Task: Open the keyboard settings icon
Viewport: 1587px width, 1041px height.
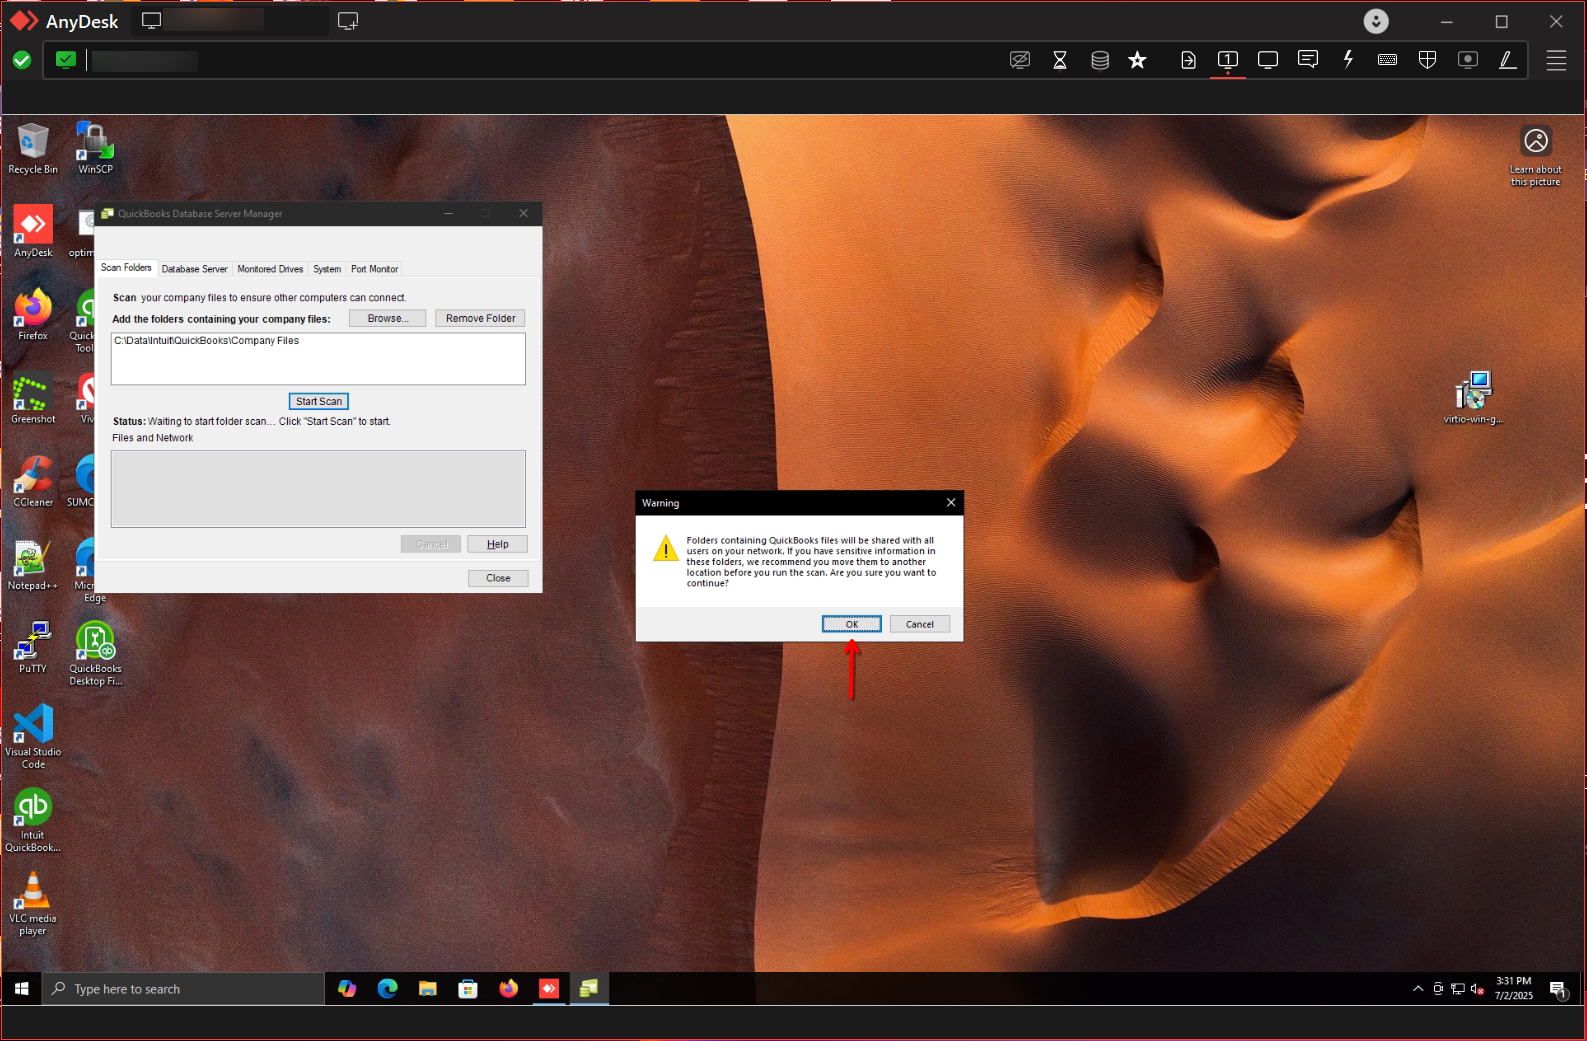Action: pyautogui.click(x=1387, y=60)
